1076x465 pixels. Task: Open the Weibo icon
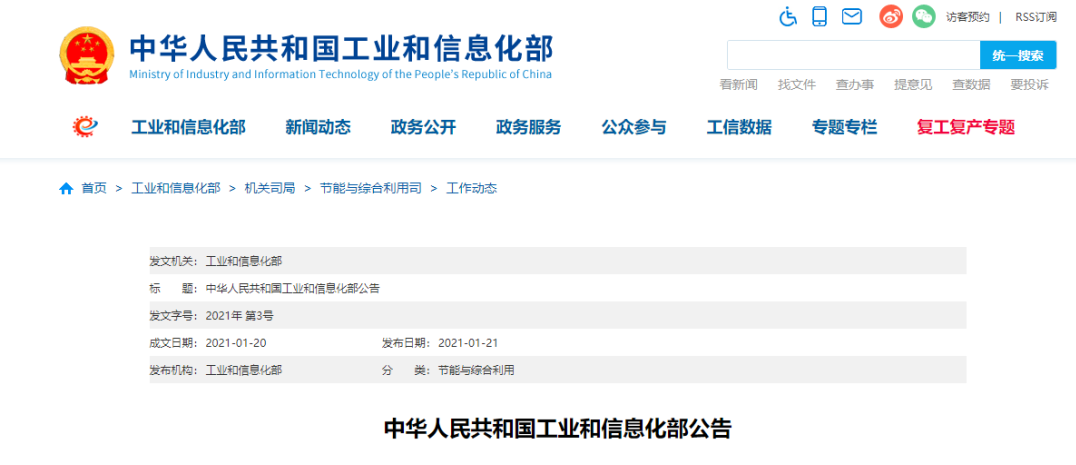point(891,16)
